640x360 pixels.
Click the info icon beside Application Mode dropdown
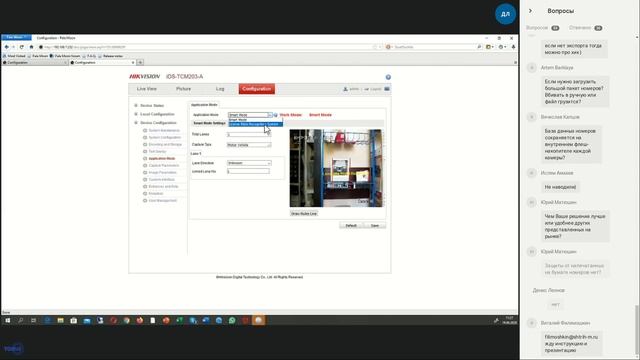276,115
